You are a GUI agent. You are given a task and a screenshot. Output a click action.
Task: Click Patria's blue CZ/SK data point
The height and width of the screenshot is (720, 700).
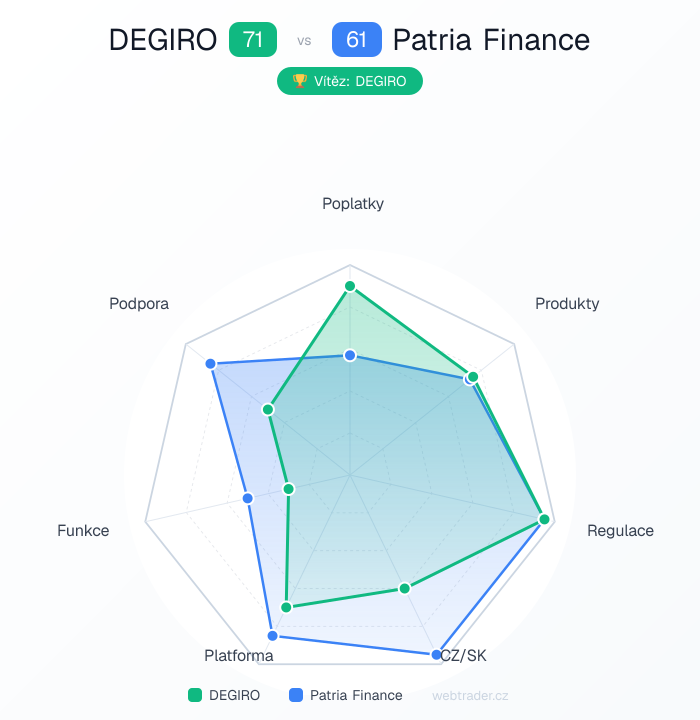click(x=437, y=655)
